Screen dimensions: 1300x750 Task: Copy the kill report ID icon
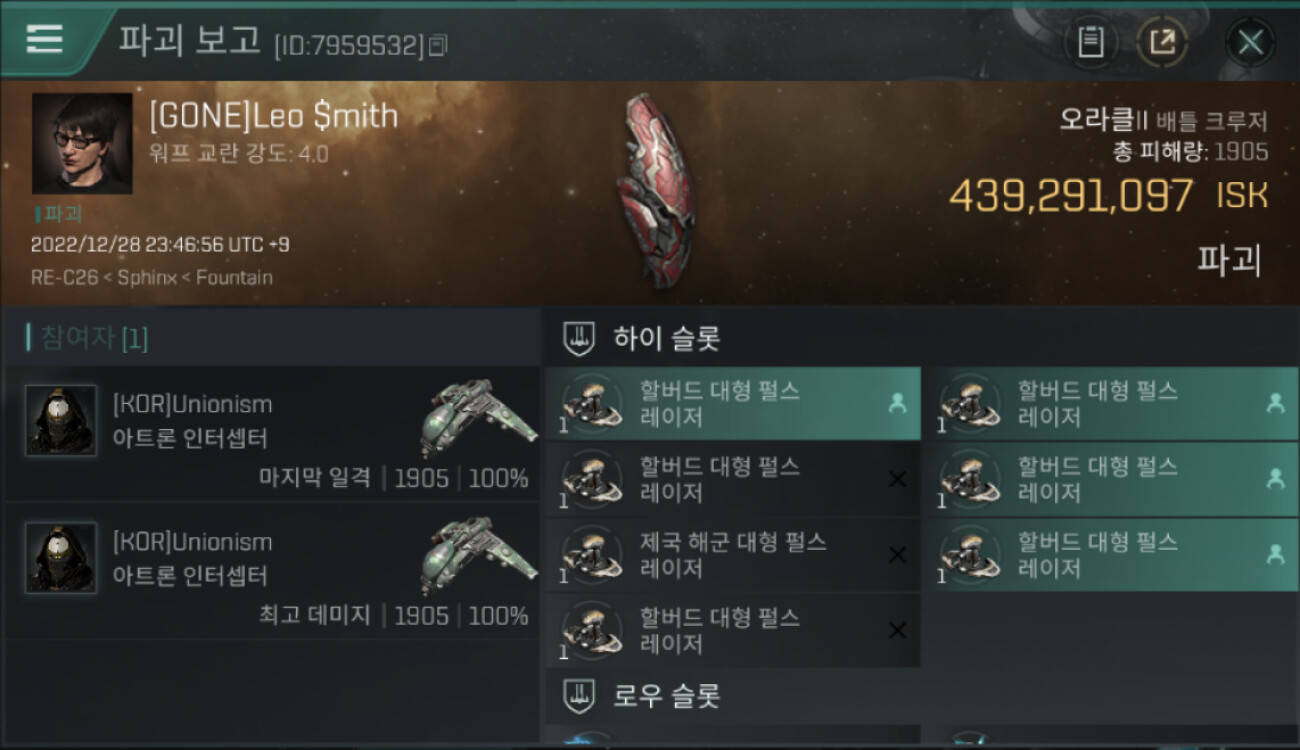(437, 45)
